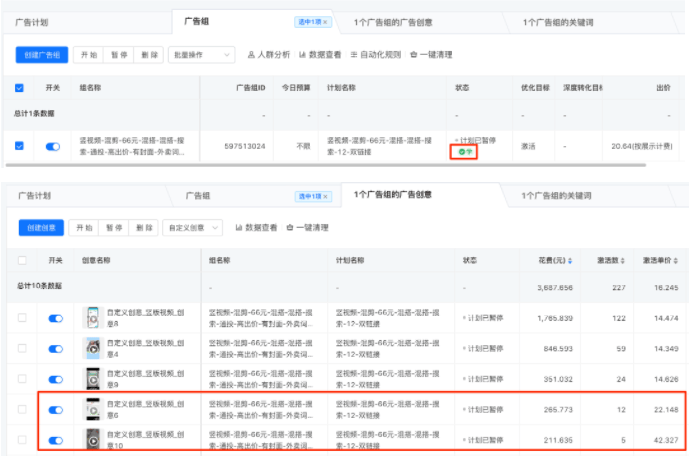Click the 不限 budget cell

[303, 146]
